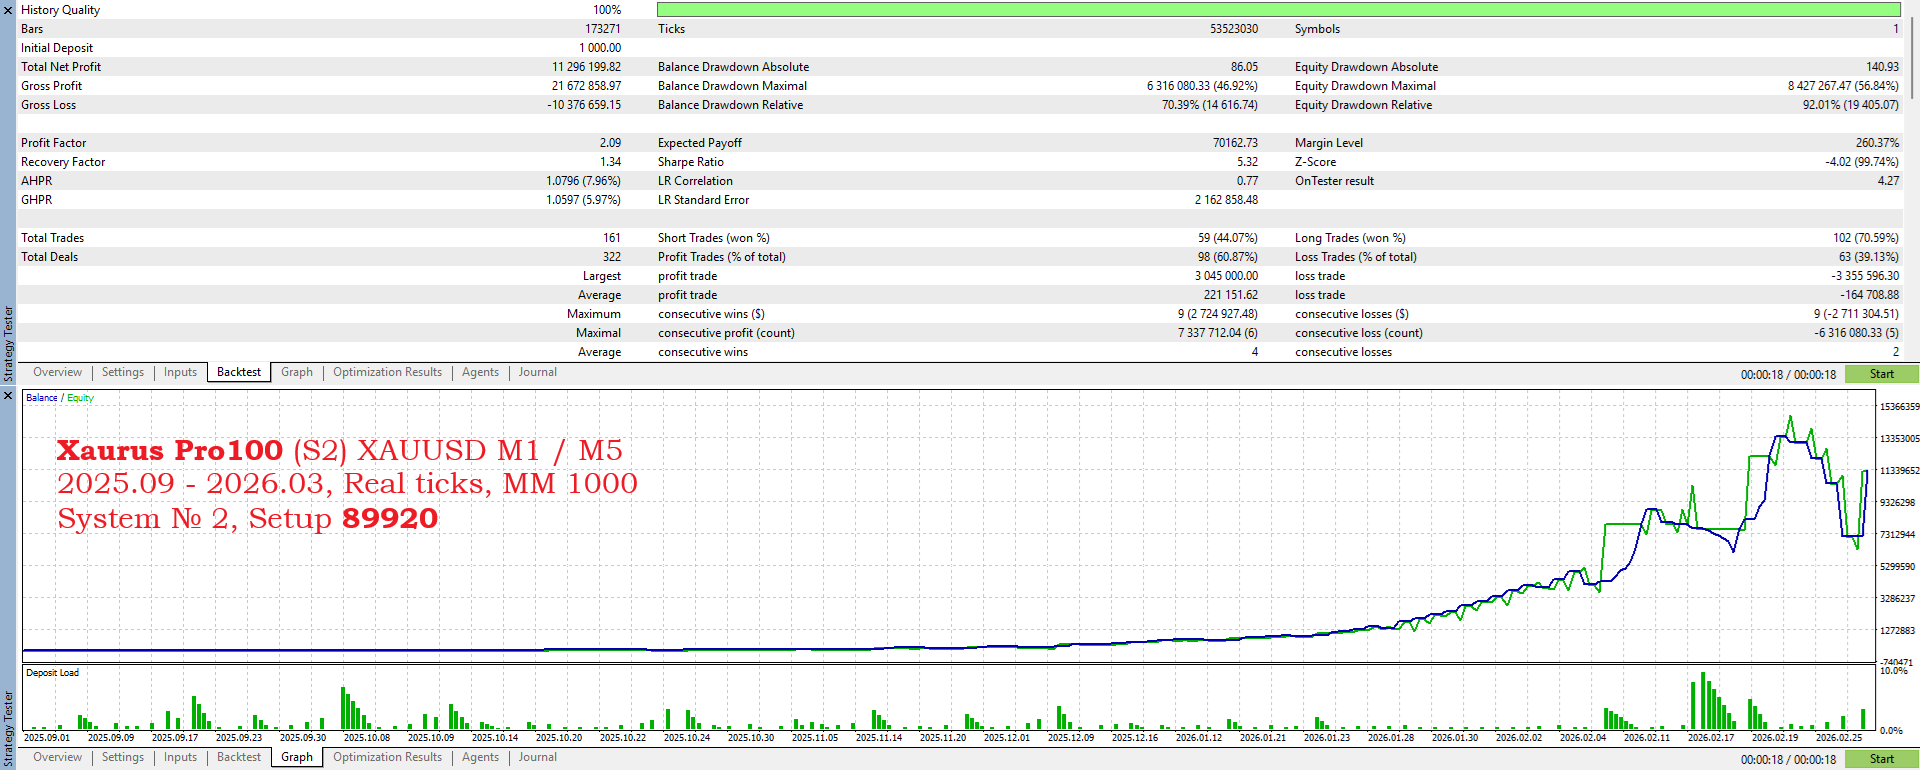The height and width of the screenshot is (773, 1920).
Task: View Optimization Results in the lower tab bar
Action: [387, 757]
